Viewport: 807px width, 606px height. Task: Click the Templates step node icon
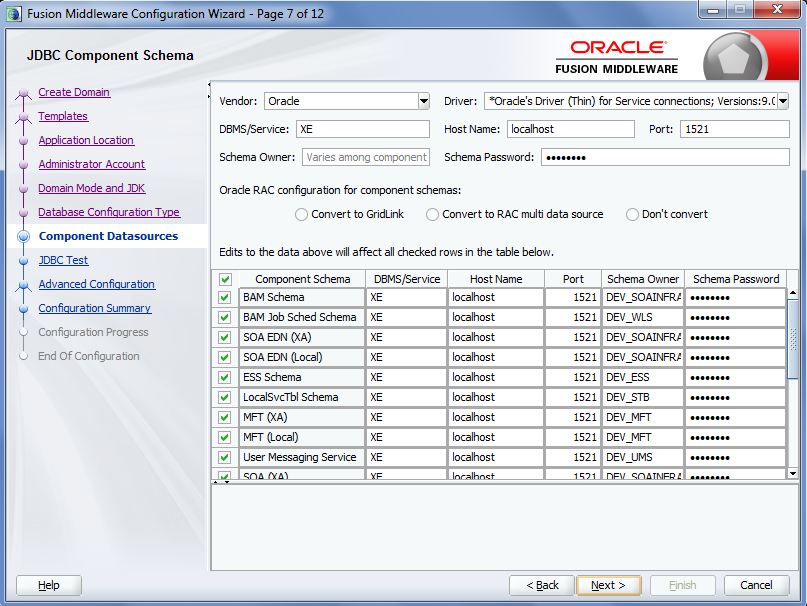23,118
